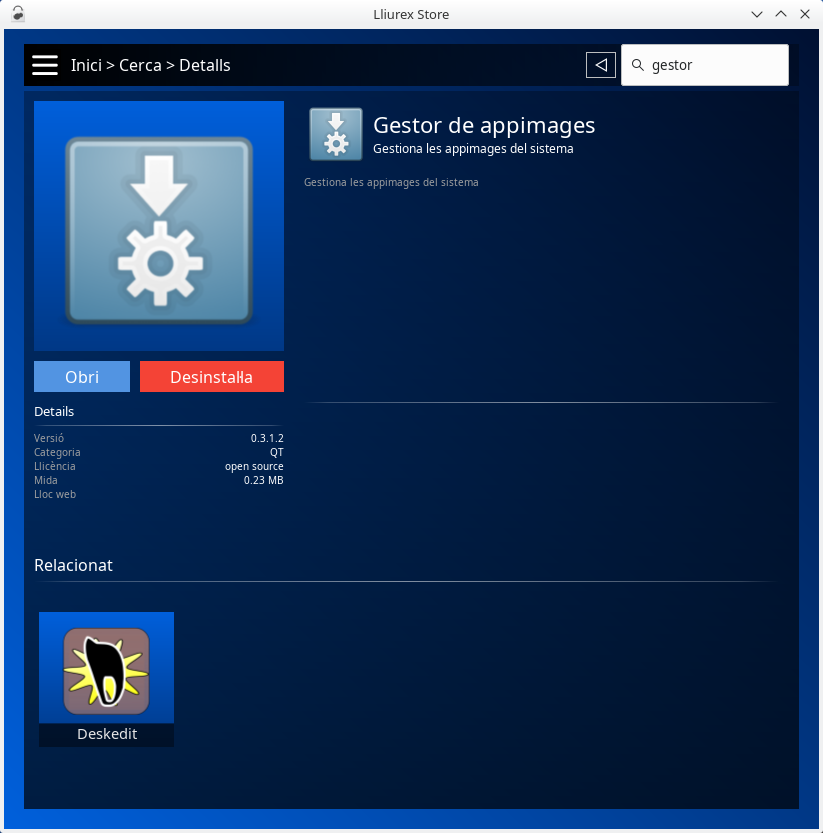This screenshot has height=833, width=823.
Task: Click the Llicència label
Action: [x=55, y=466]
